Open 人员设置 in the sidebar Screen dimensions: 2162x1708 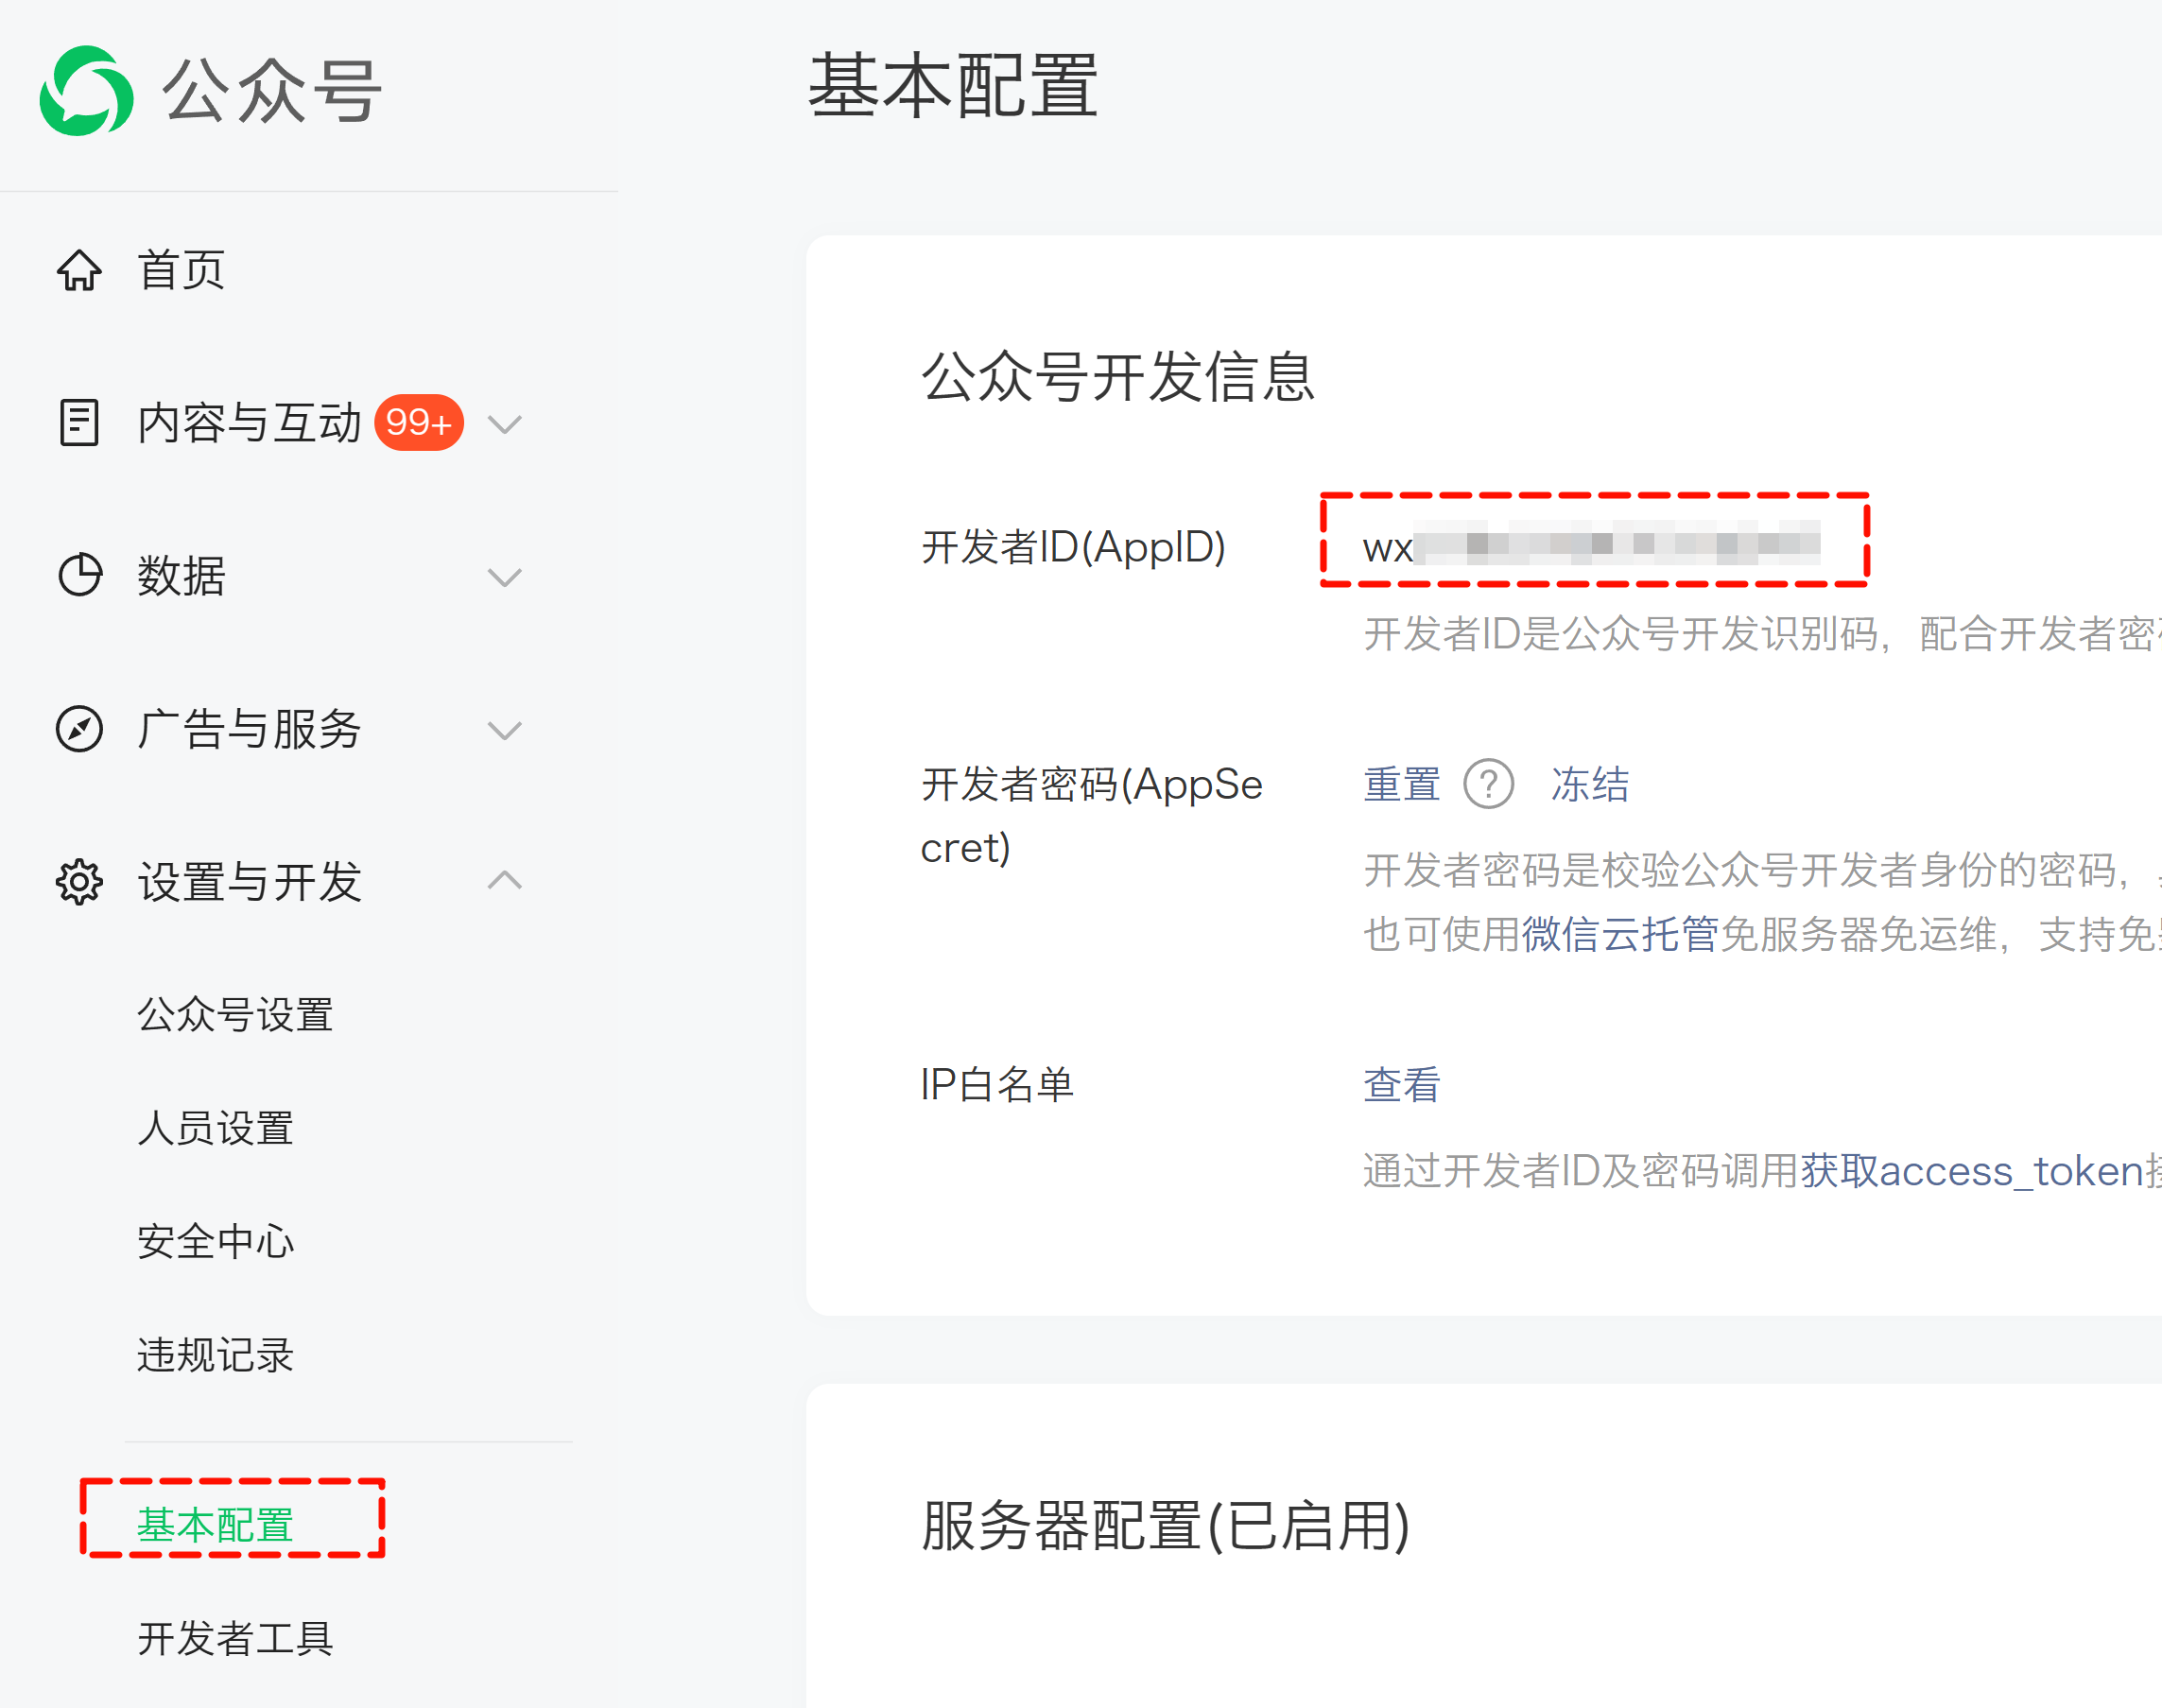tap(215, 1128)
